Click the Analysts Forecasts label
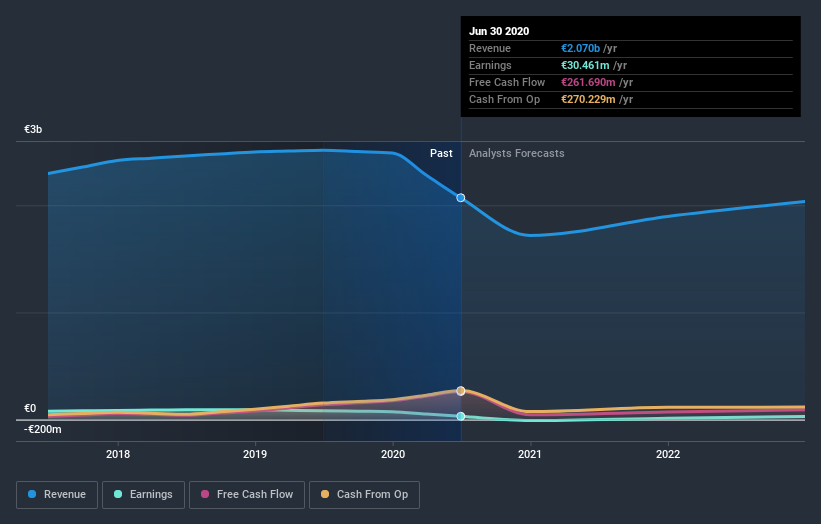 click(x=517, y=153)
